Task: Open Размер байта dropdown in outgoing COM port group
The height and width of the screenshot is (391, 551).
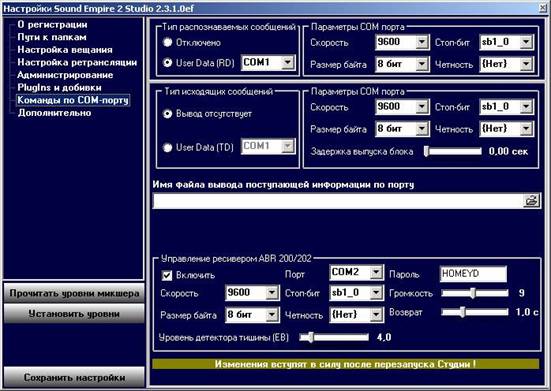Action: pos(422,129)
